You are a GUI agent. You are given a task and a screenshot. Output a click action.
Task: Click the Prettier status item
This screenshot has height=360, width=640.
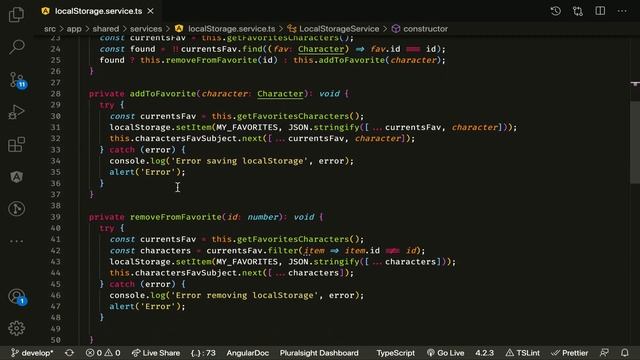569,353
